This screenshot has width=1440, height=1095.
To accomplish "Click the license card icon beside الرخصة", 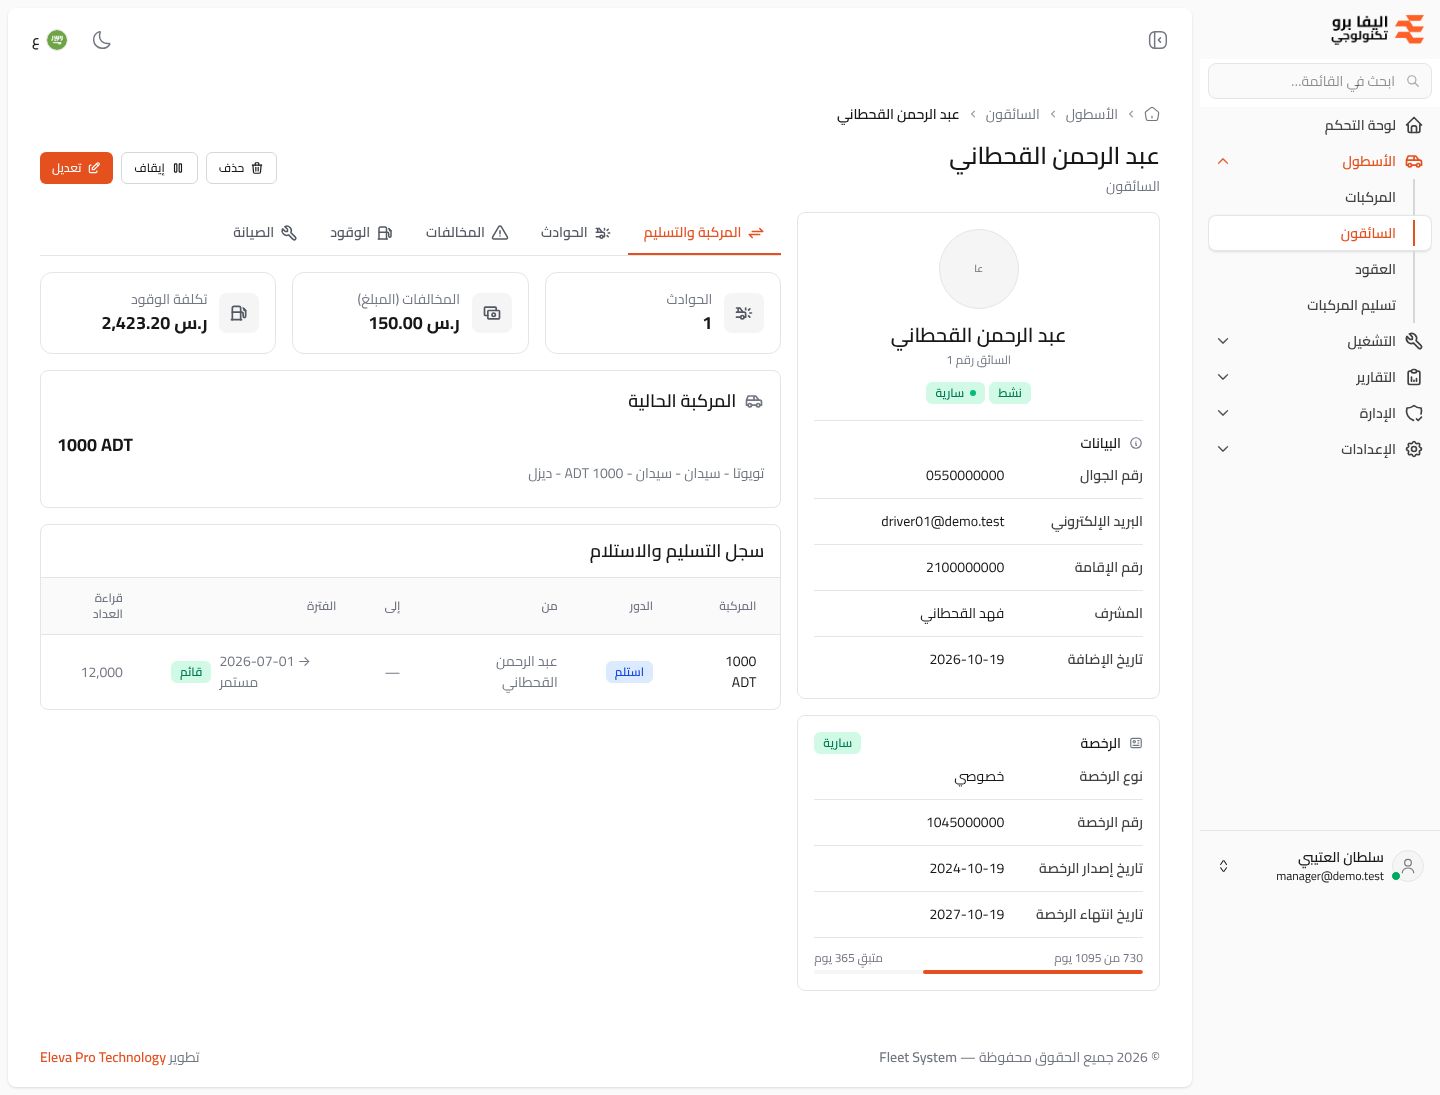I will click(1136, 743).
